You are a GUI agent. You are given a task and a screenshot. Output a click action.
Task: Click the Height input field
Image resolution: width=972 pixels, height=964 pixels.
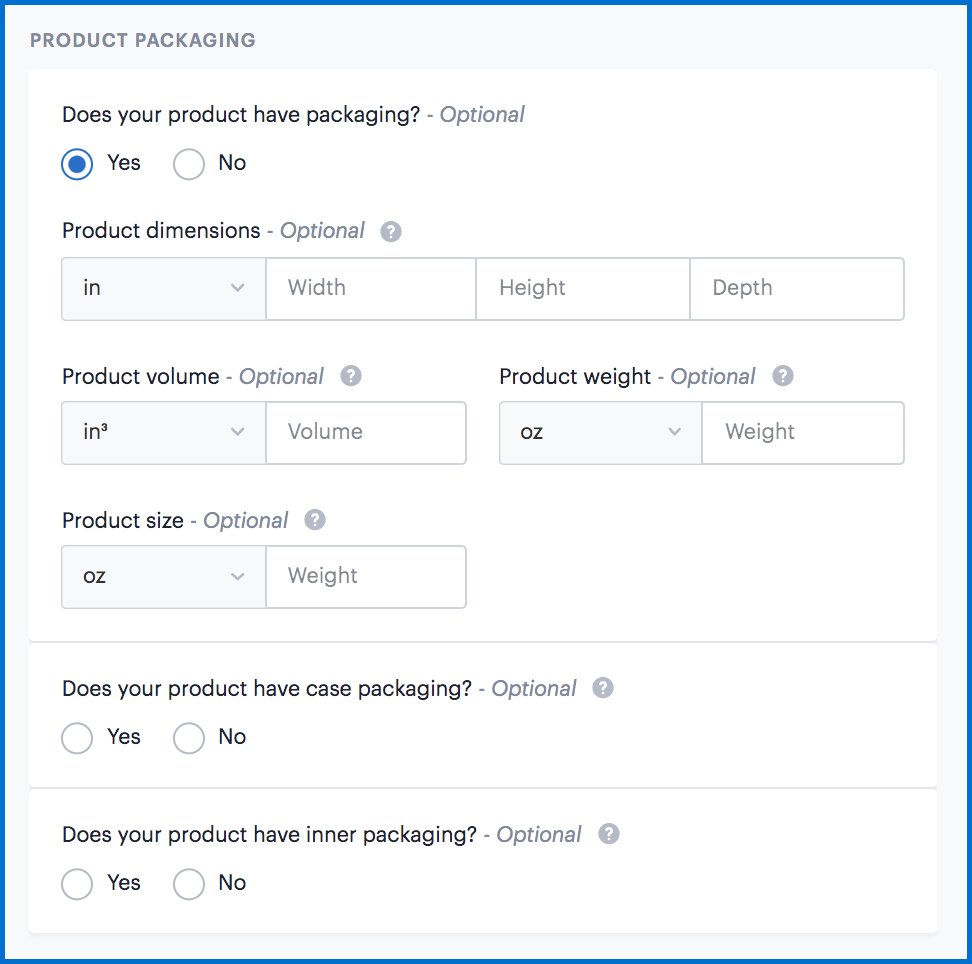click(x=583, y=289)
